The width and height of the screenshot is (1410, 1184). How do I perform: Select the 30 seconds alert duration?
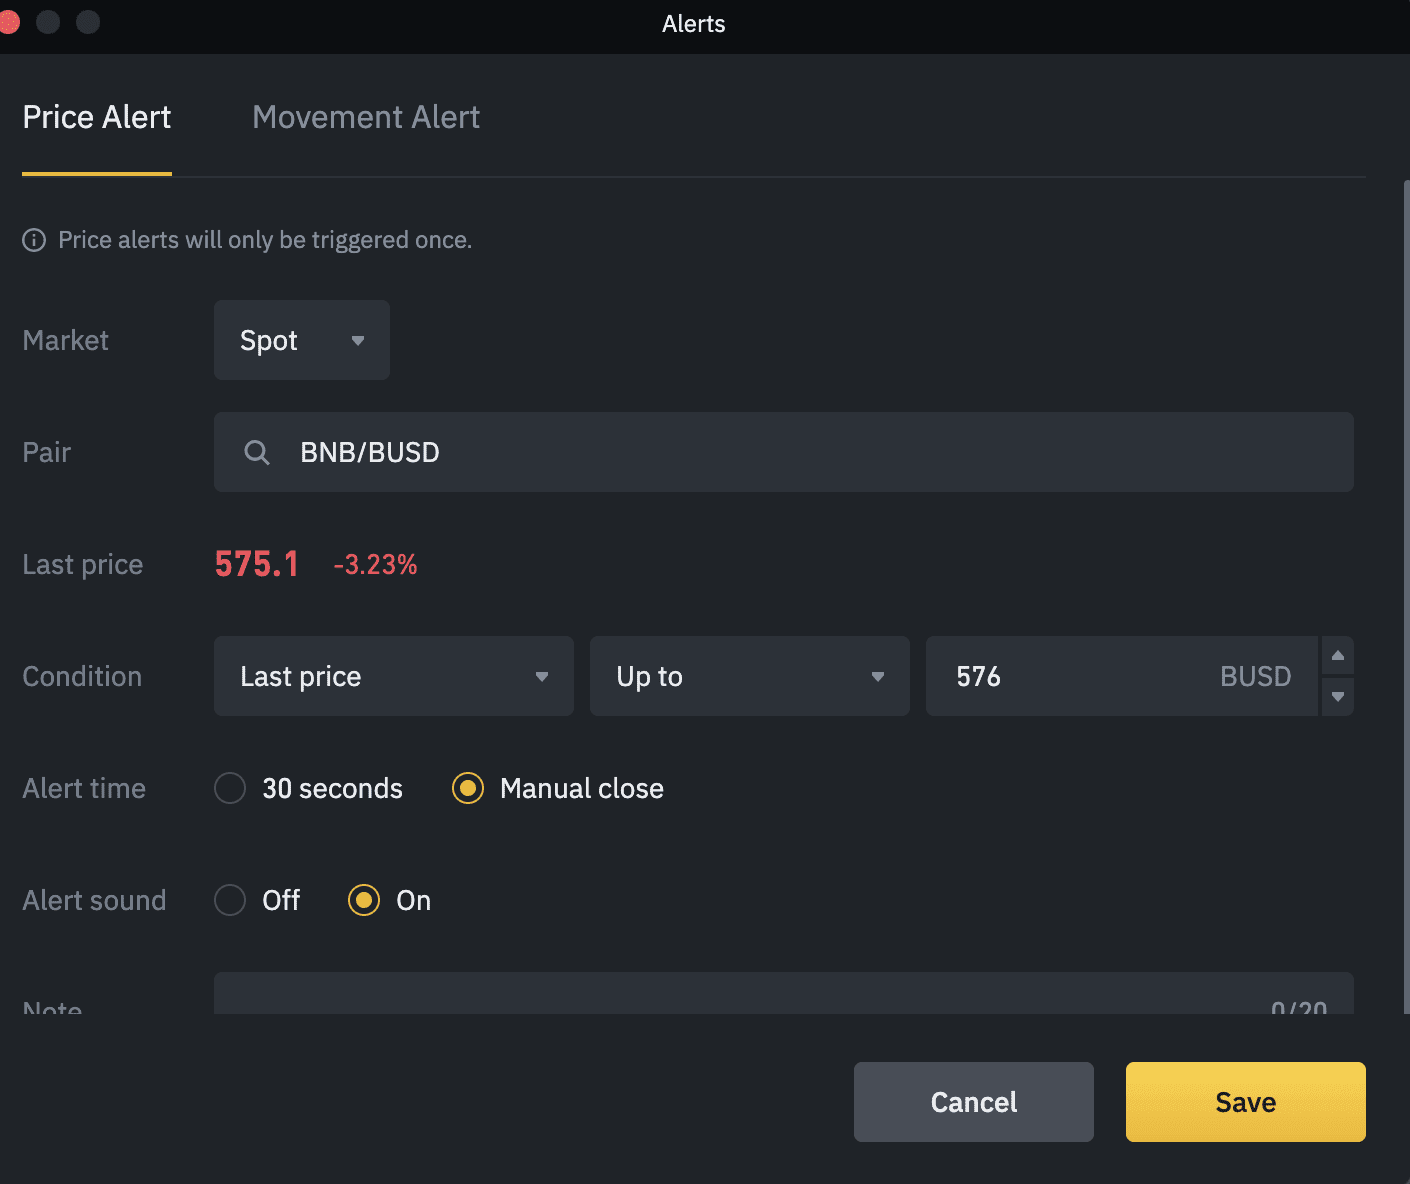[x=229, y=788]
